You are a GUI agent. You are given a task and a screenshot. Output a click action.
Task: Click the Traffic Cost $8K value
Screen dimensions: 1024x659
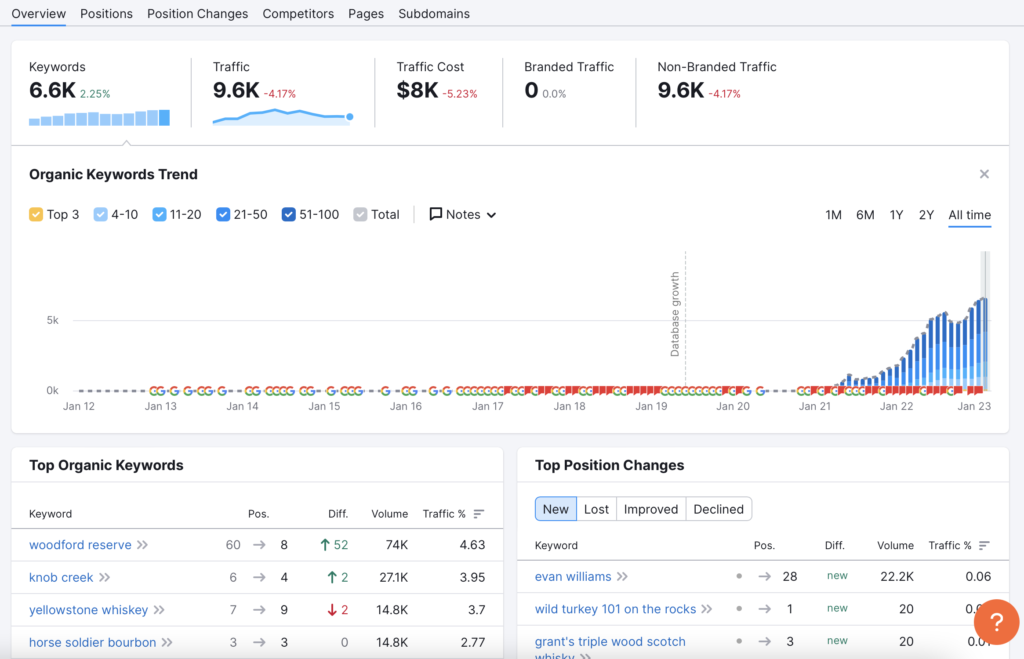point(417,91)
